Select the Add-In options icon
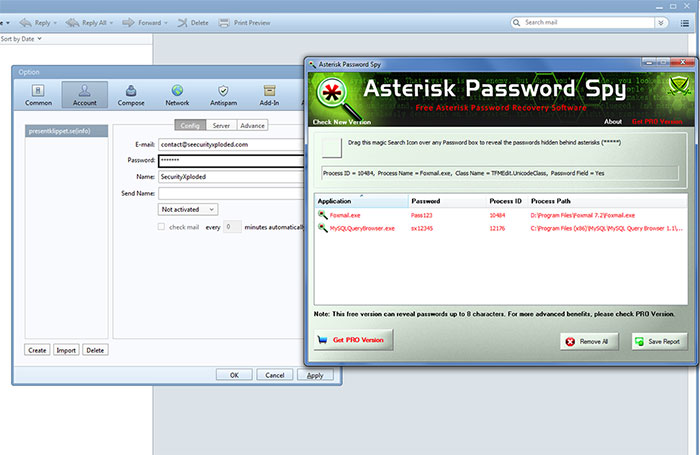 coord(269,95)
